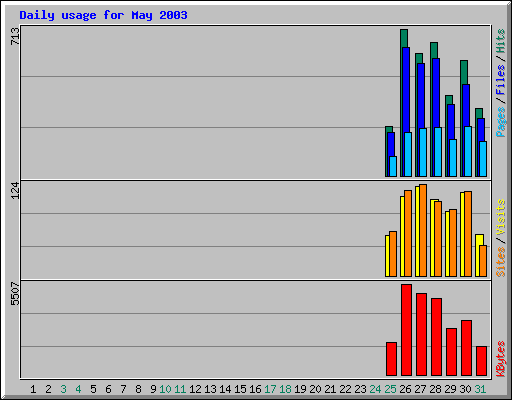Image resolution: width=512 pixels, height=400 pixels.
Task: Click the KBytes legend label
Action: [x=501, y=358]
